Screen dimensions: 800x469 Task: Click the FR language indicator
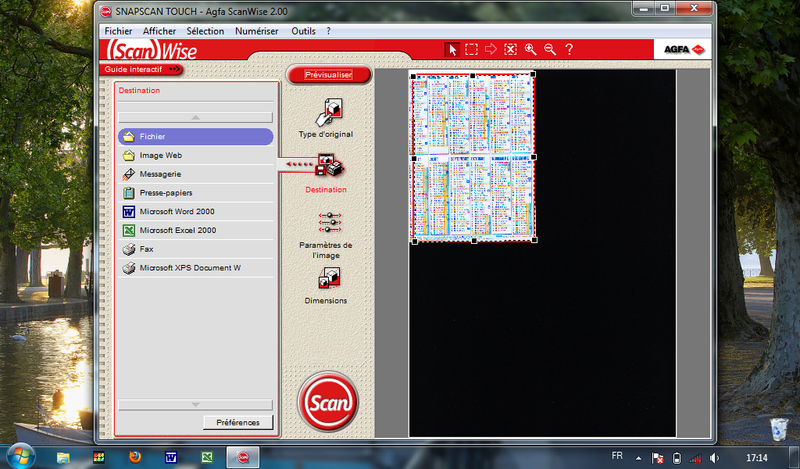coord(617,456)
